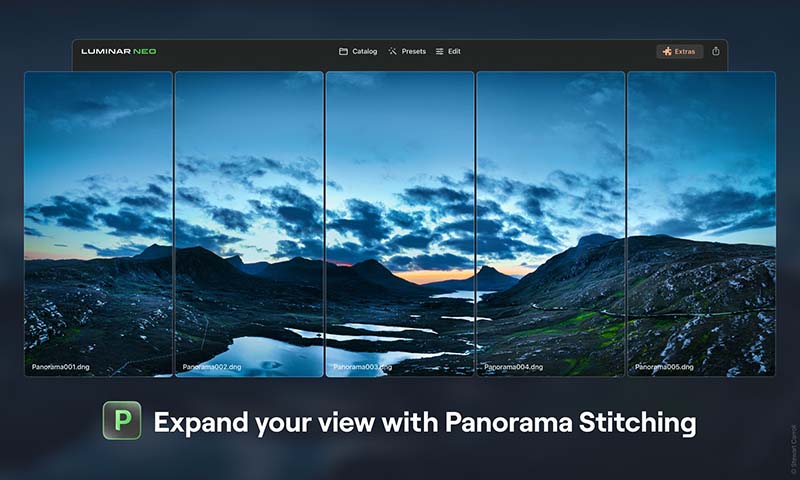Click the Panorama005.dng filename label

pos(664,367)
